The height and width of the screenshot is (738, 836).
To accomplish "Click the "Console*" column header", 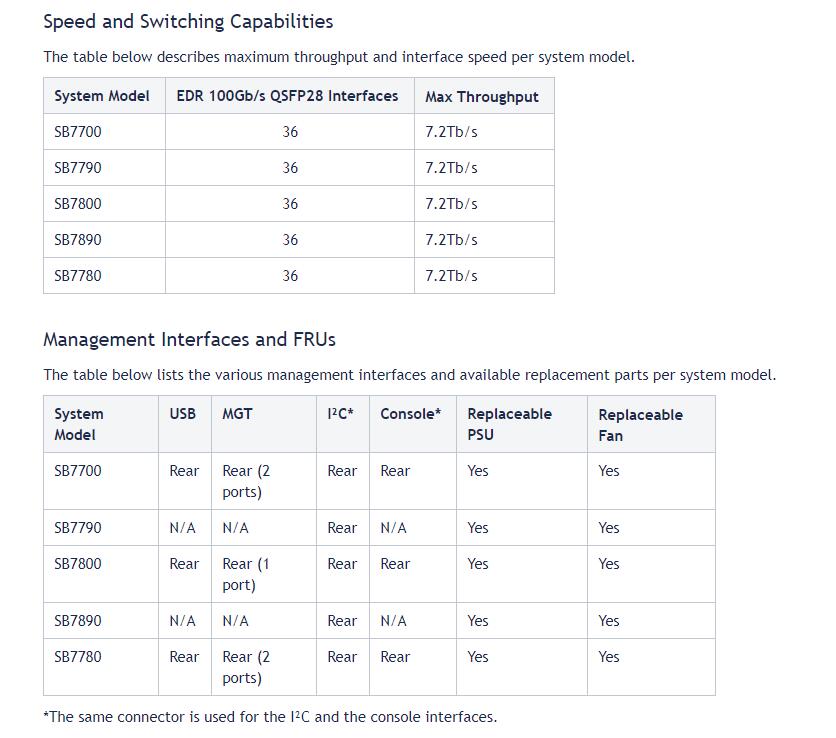I will [410, 413].
